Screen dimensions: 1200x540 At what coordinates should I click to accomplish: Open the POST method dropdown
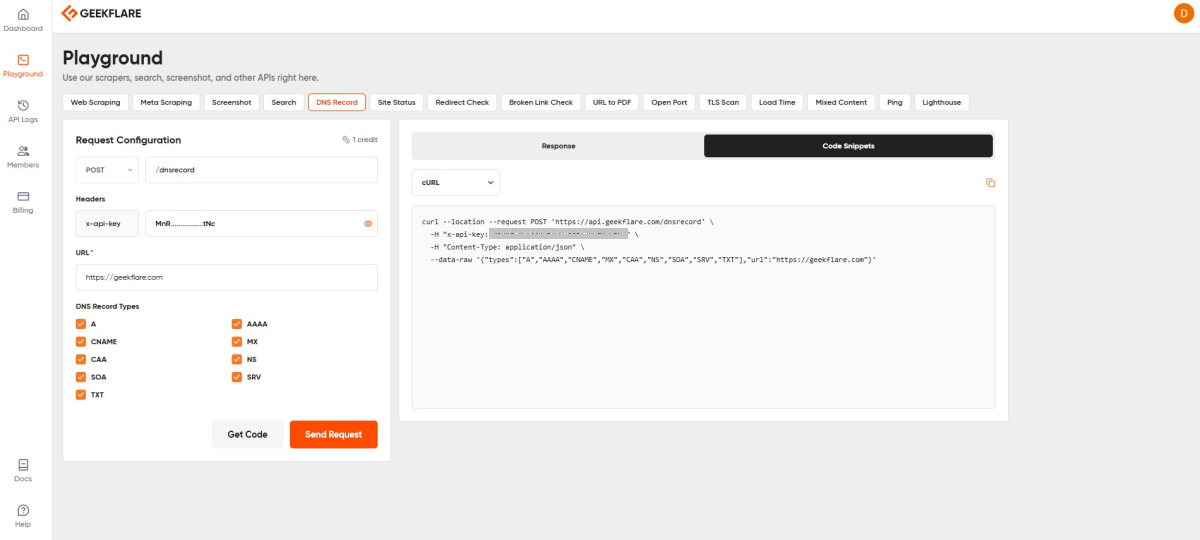pyautogui.click(x=107, y=170)
